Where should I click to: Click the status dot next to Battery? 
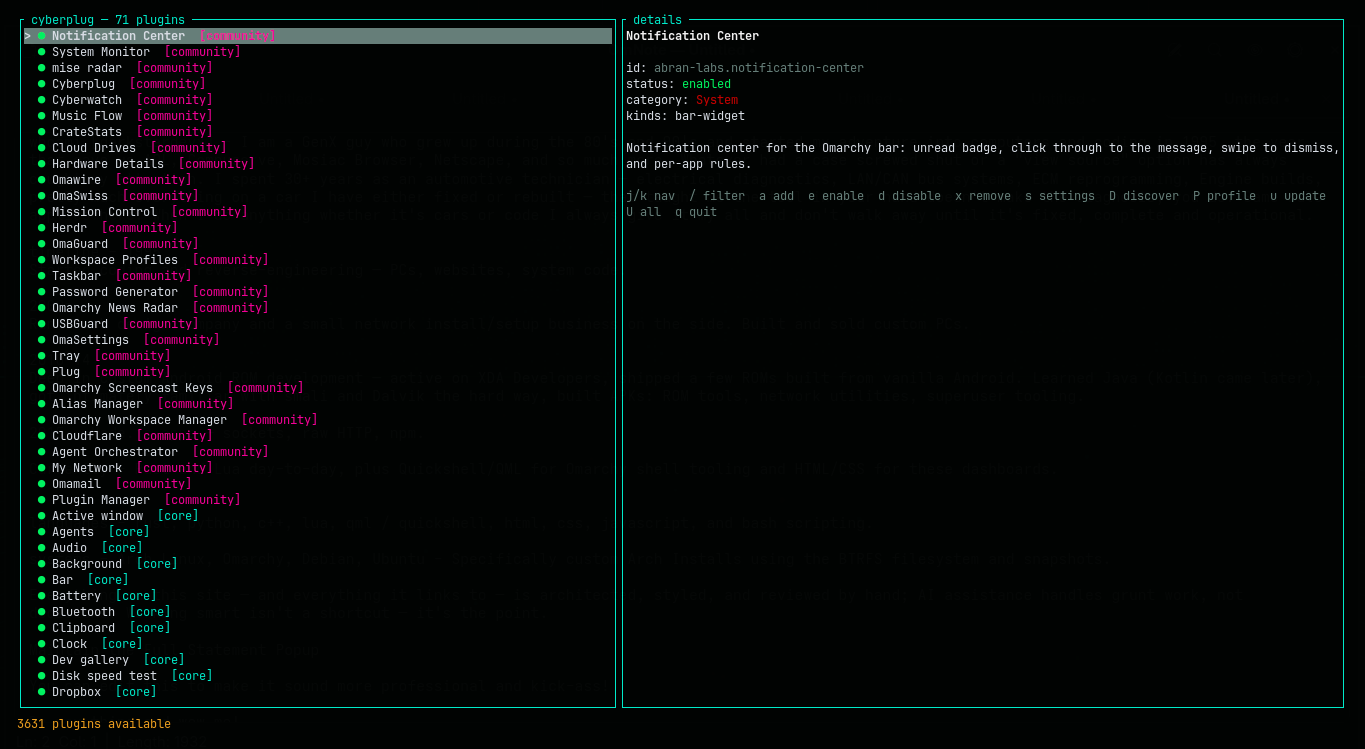pyautogui.click(x=42, y=596)
